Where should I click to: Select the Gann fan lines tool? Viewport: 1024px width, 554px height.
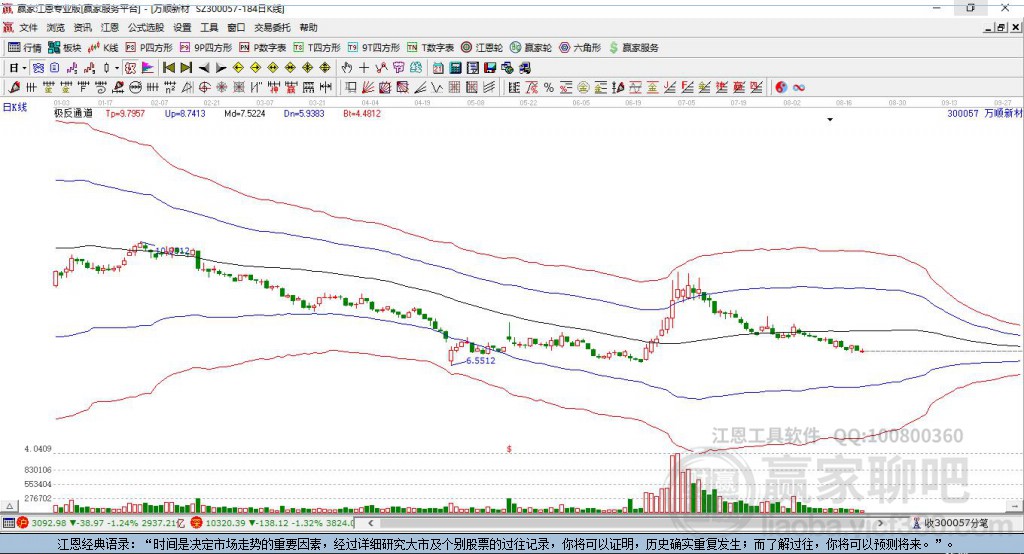(368, 88)
